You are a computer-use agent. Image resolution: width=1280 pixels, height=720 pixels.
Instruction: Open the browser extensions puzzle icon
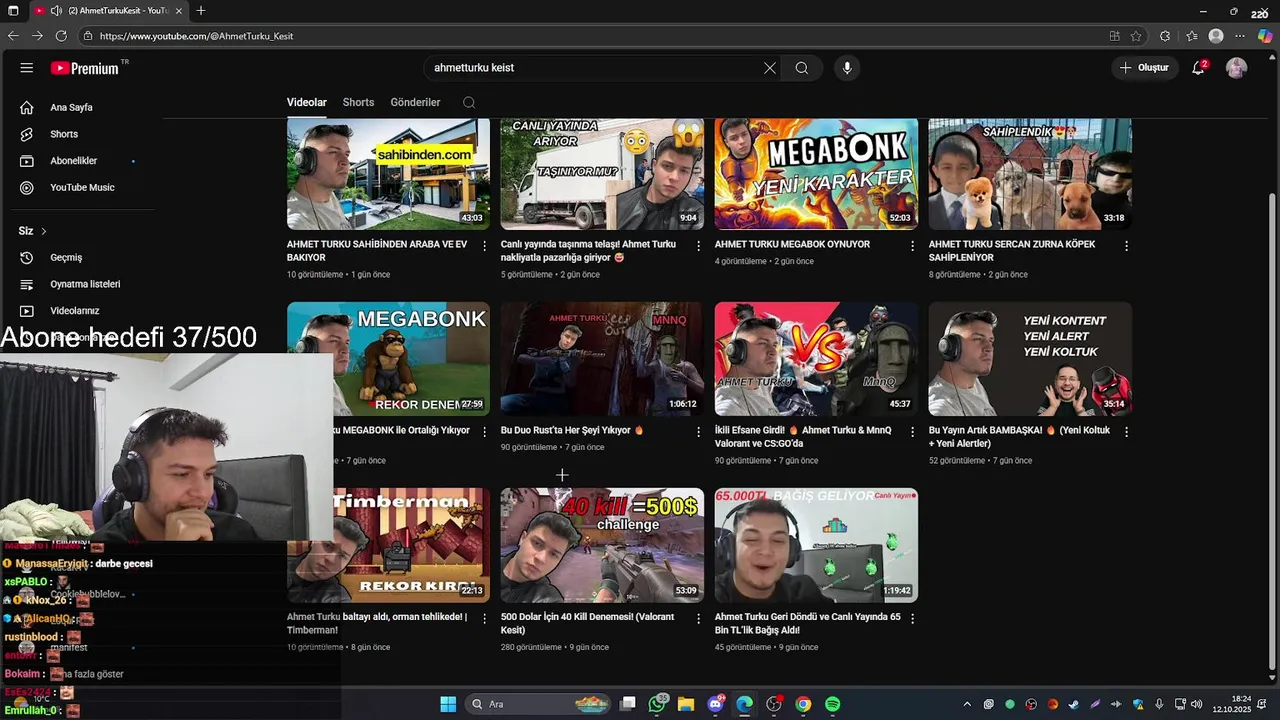[1165, 36]
